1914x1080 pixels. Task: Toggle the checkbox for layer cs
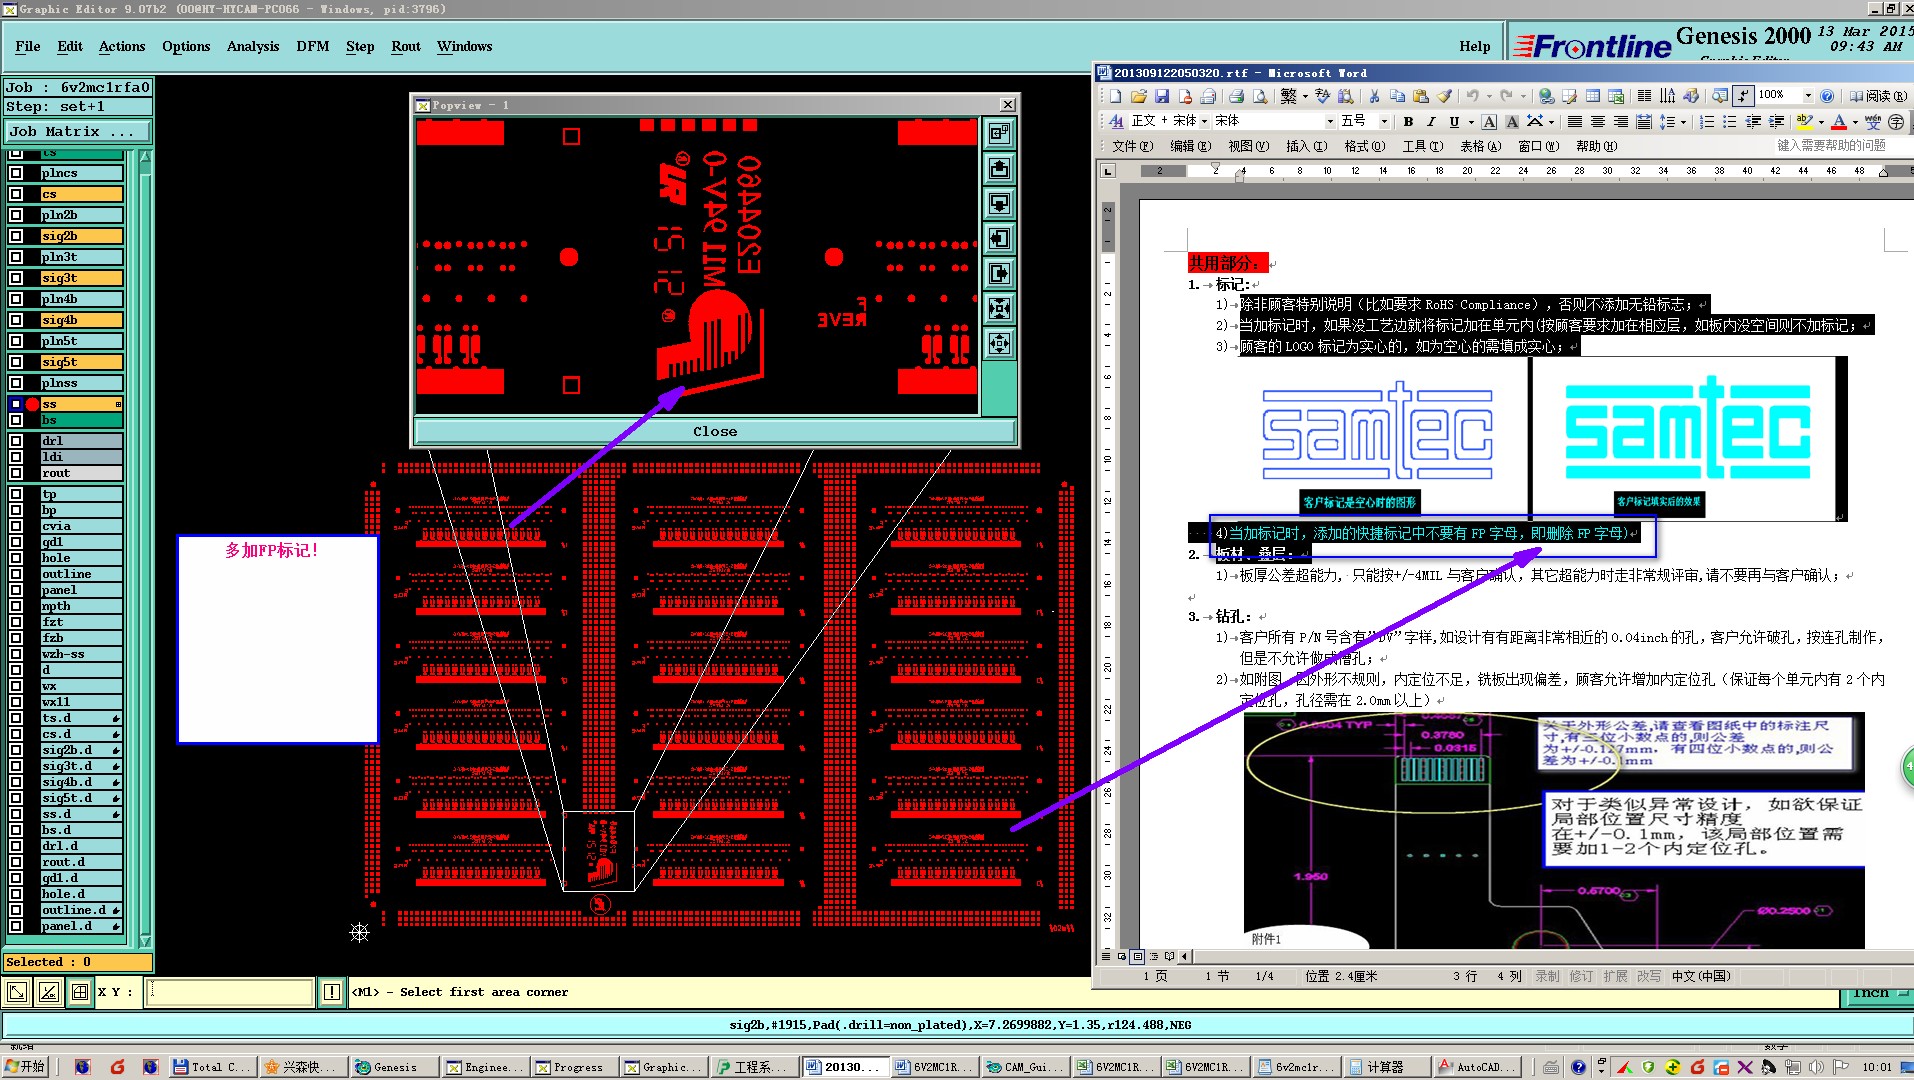tap(16, 194)
